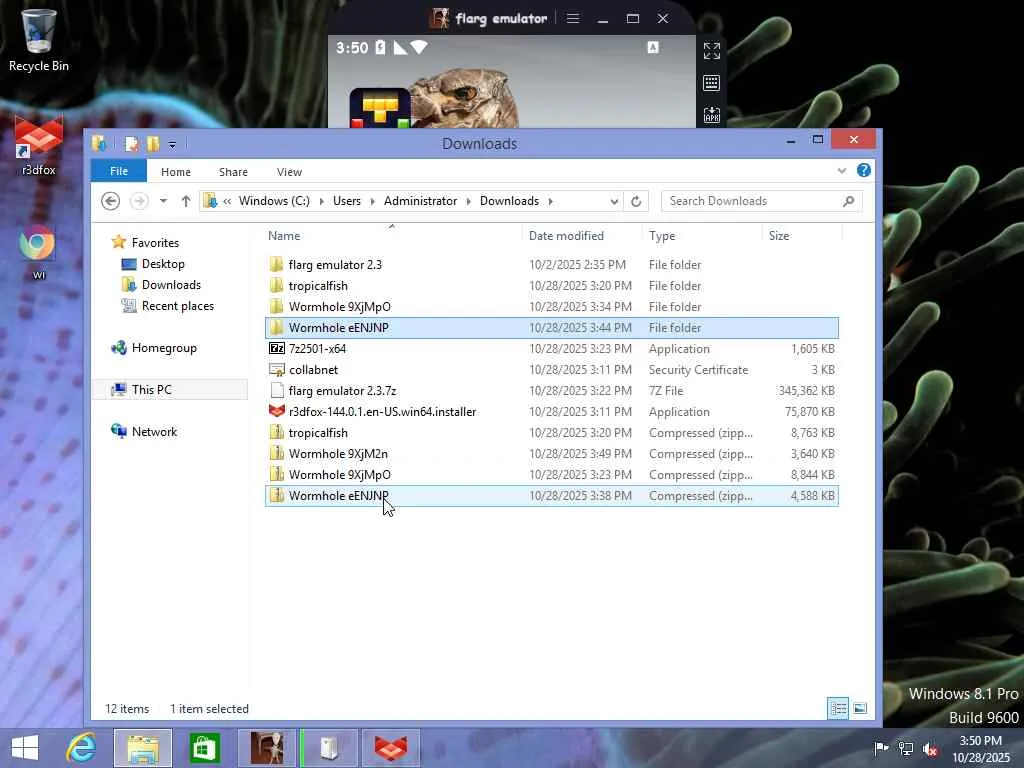This screenshot has width=1024, height=768.
Task: Show hidden breadcrumb path chevrons
Action: click(227, 201)
